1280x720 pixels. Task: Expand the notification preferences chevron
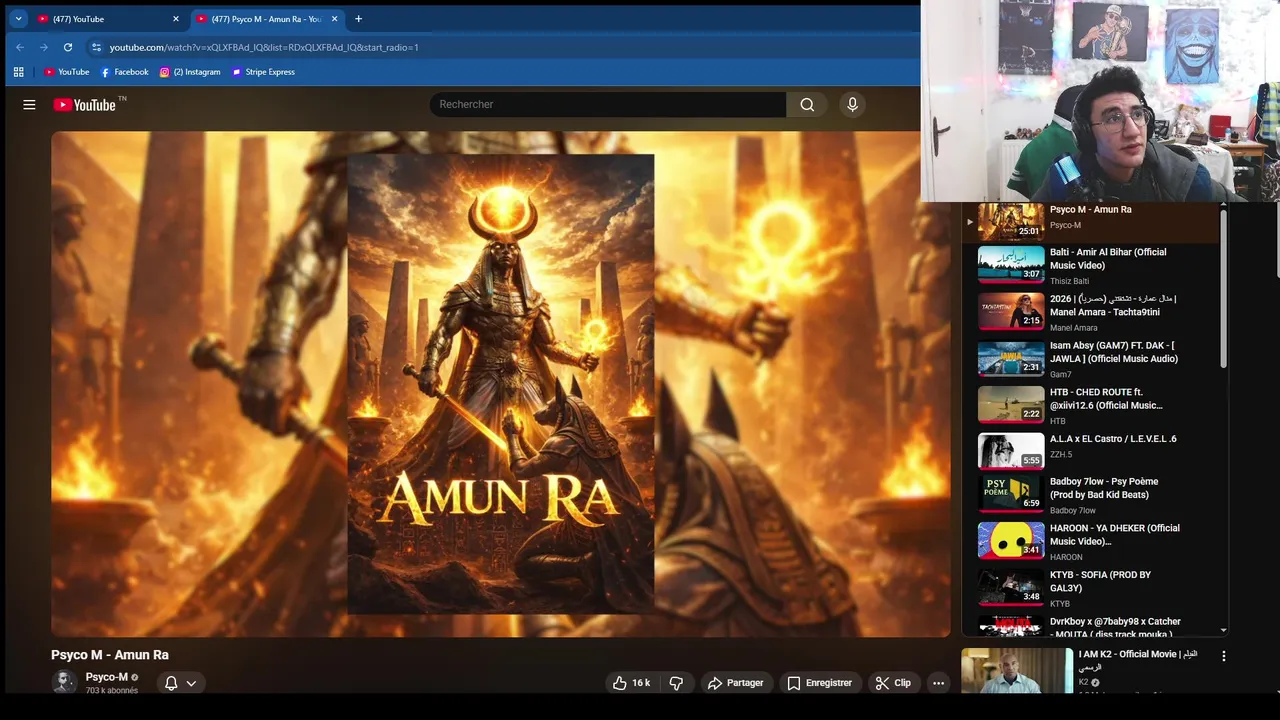point(191,683)
